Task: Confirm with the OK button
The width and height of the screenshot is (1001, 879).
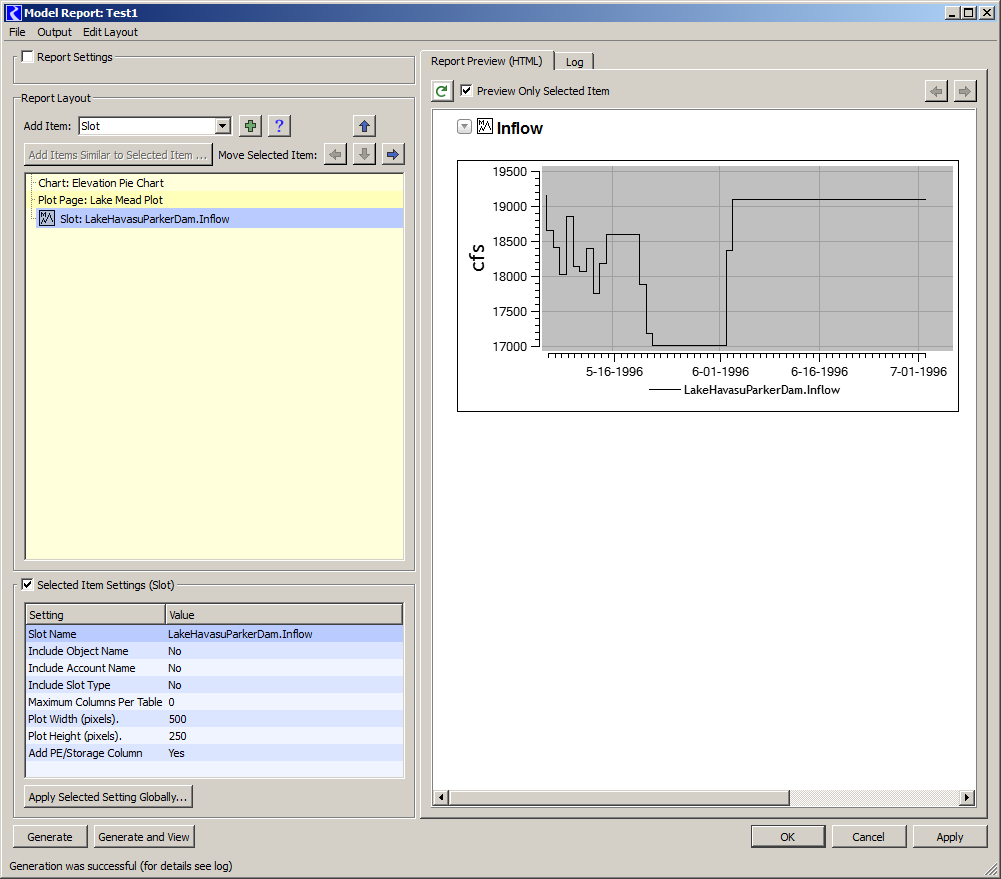Action: pyautogui.click(x=788, y=837)
